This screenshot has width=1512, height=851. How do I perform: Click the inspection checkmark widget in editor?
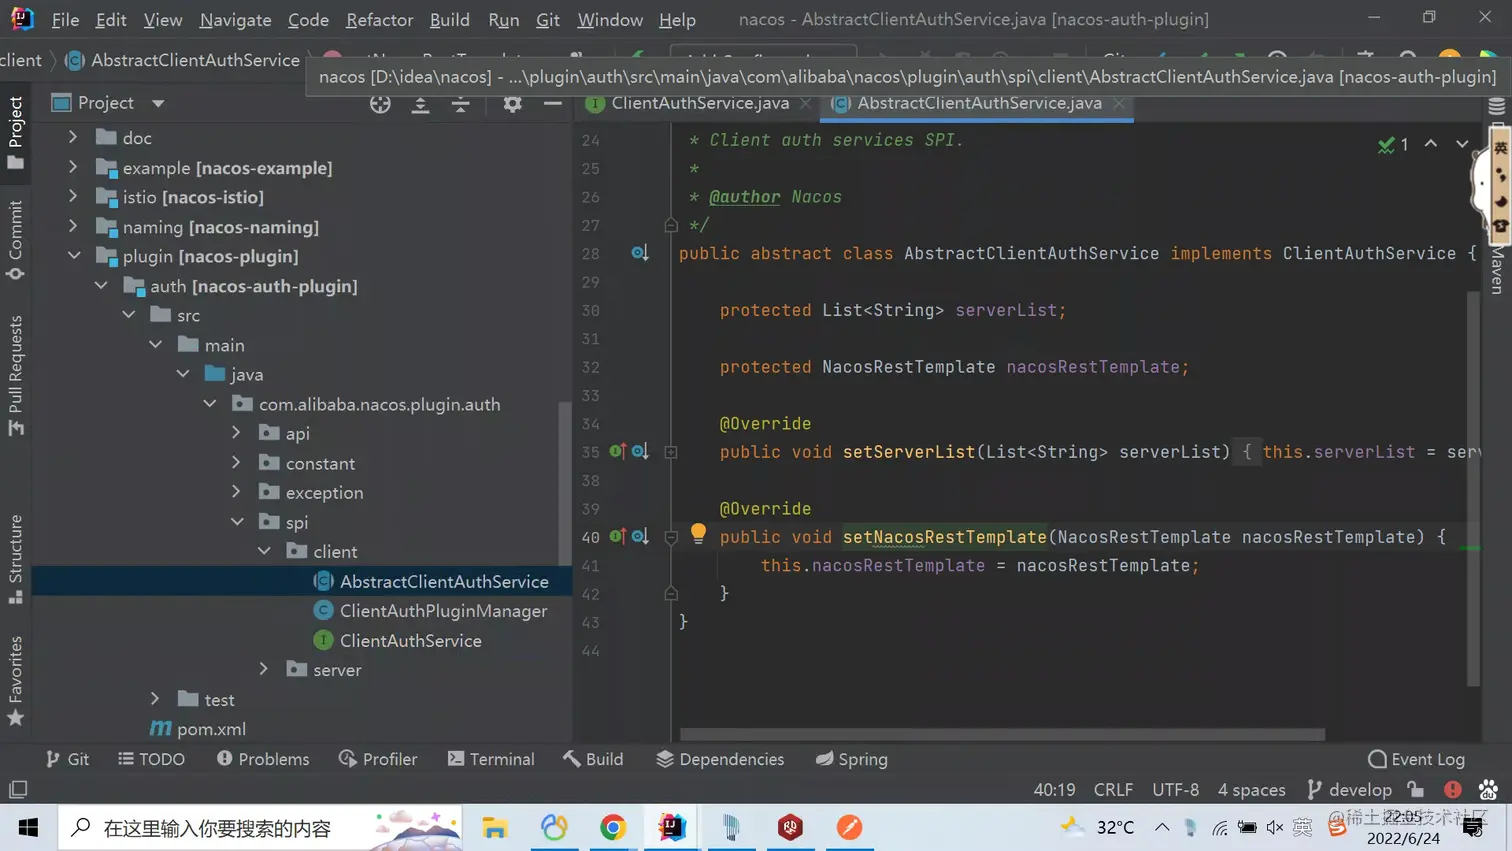pyautogui.click(x=1393, y=145)
